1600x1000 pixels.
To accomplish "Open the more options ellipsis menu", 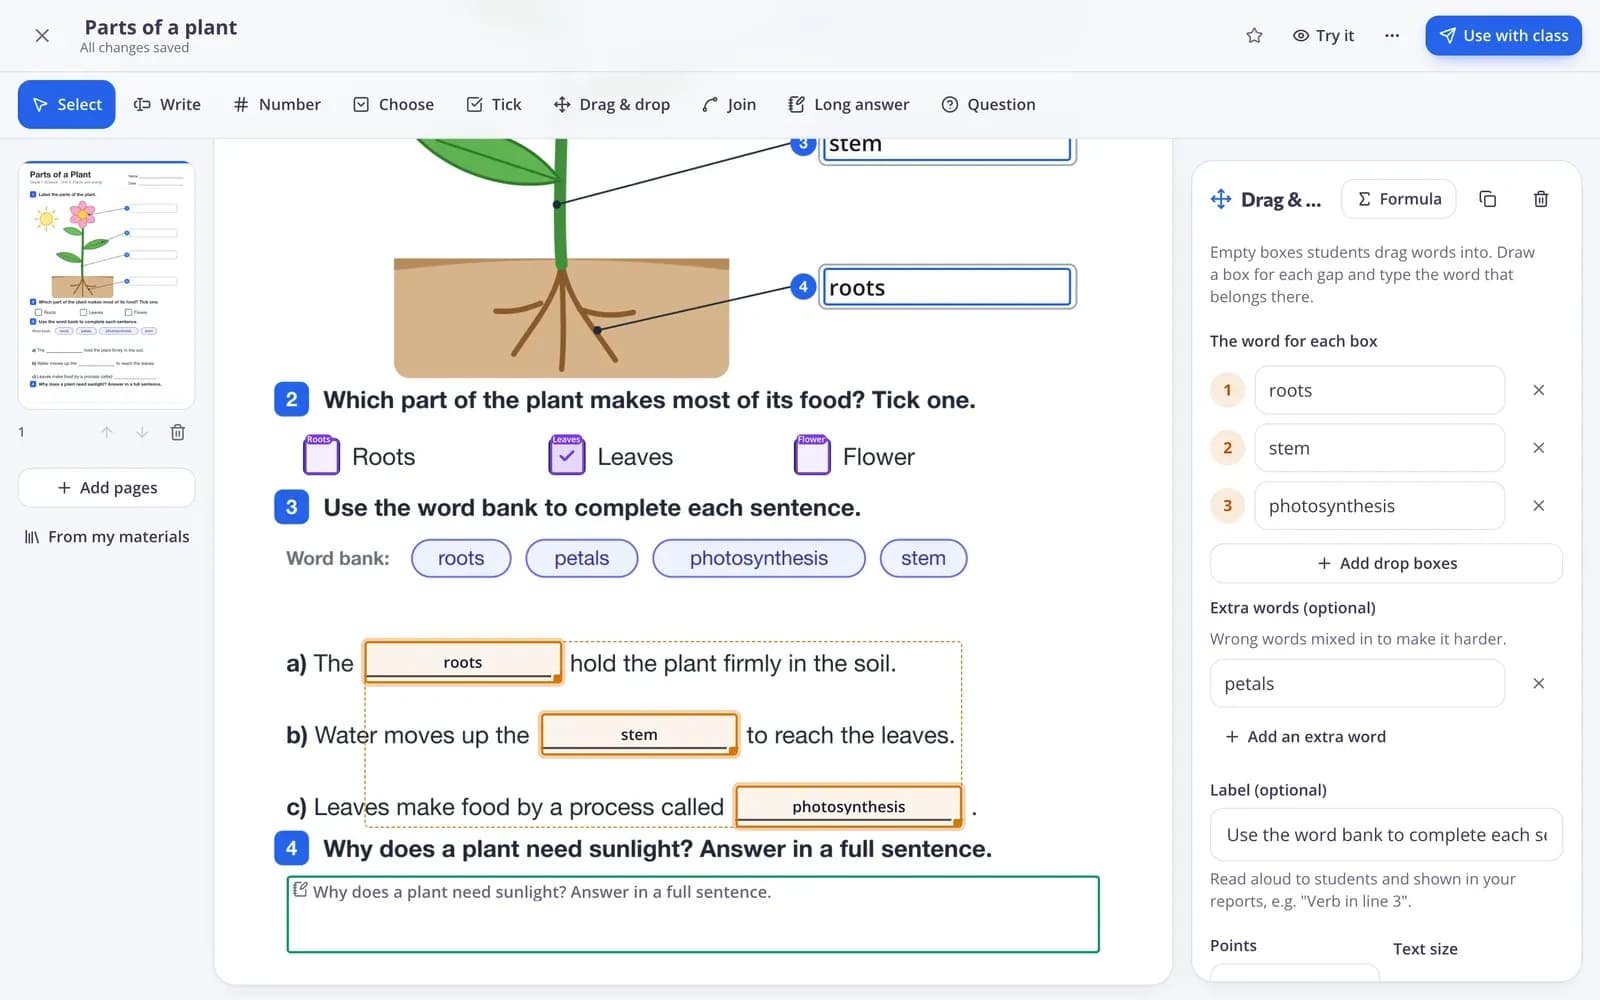I will (x=1392, y=36).
